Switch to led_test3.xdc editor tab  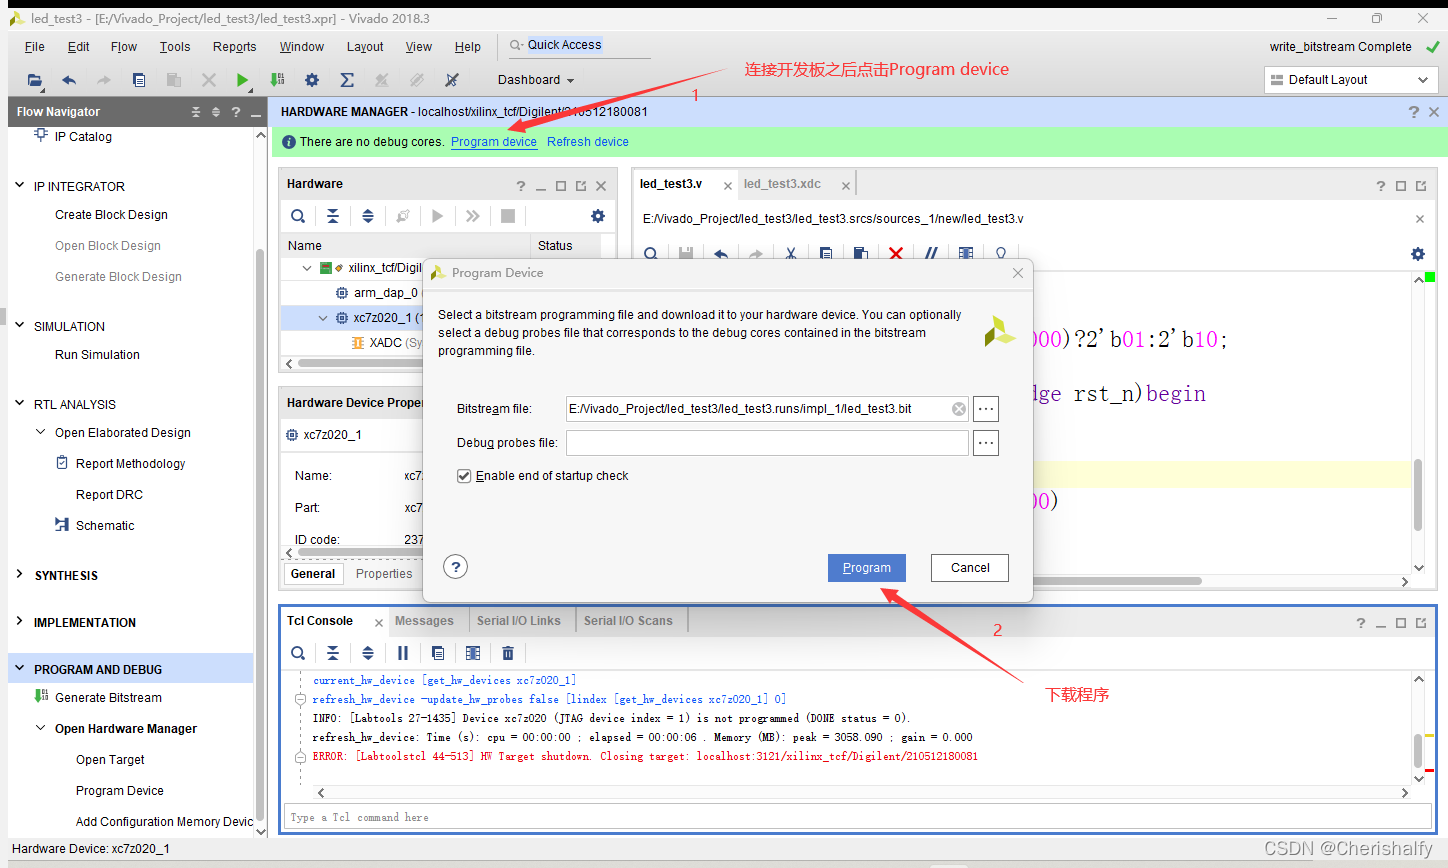(782, 184)
